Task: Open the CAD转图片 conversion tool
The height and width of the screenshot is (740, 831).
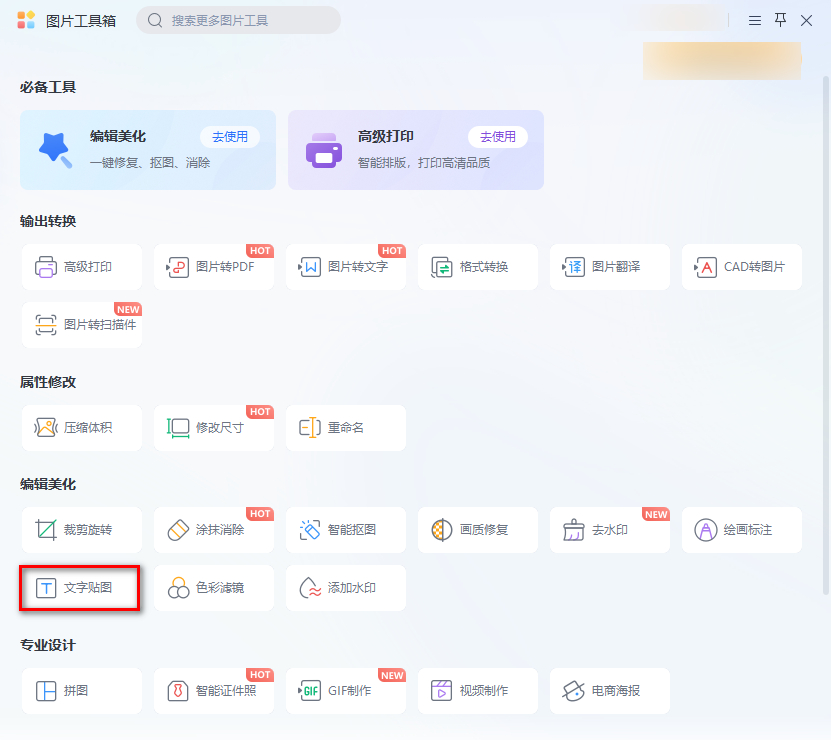Action: pos(741,267)
